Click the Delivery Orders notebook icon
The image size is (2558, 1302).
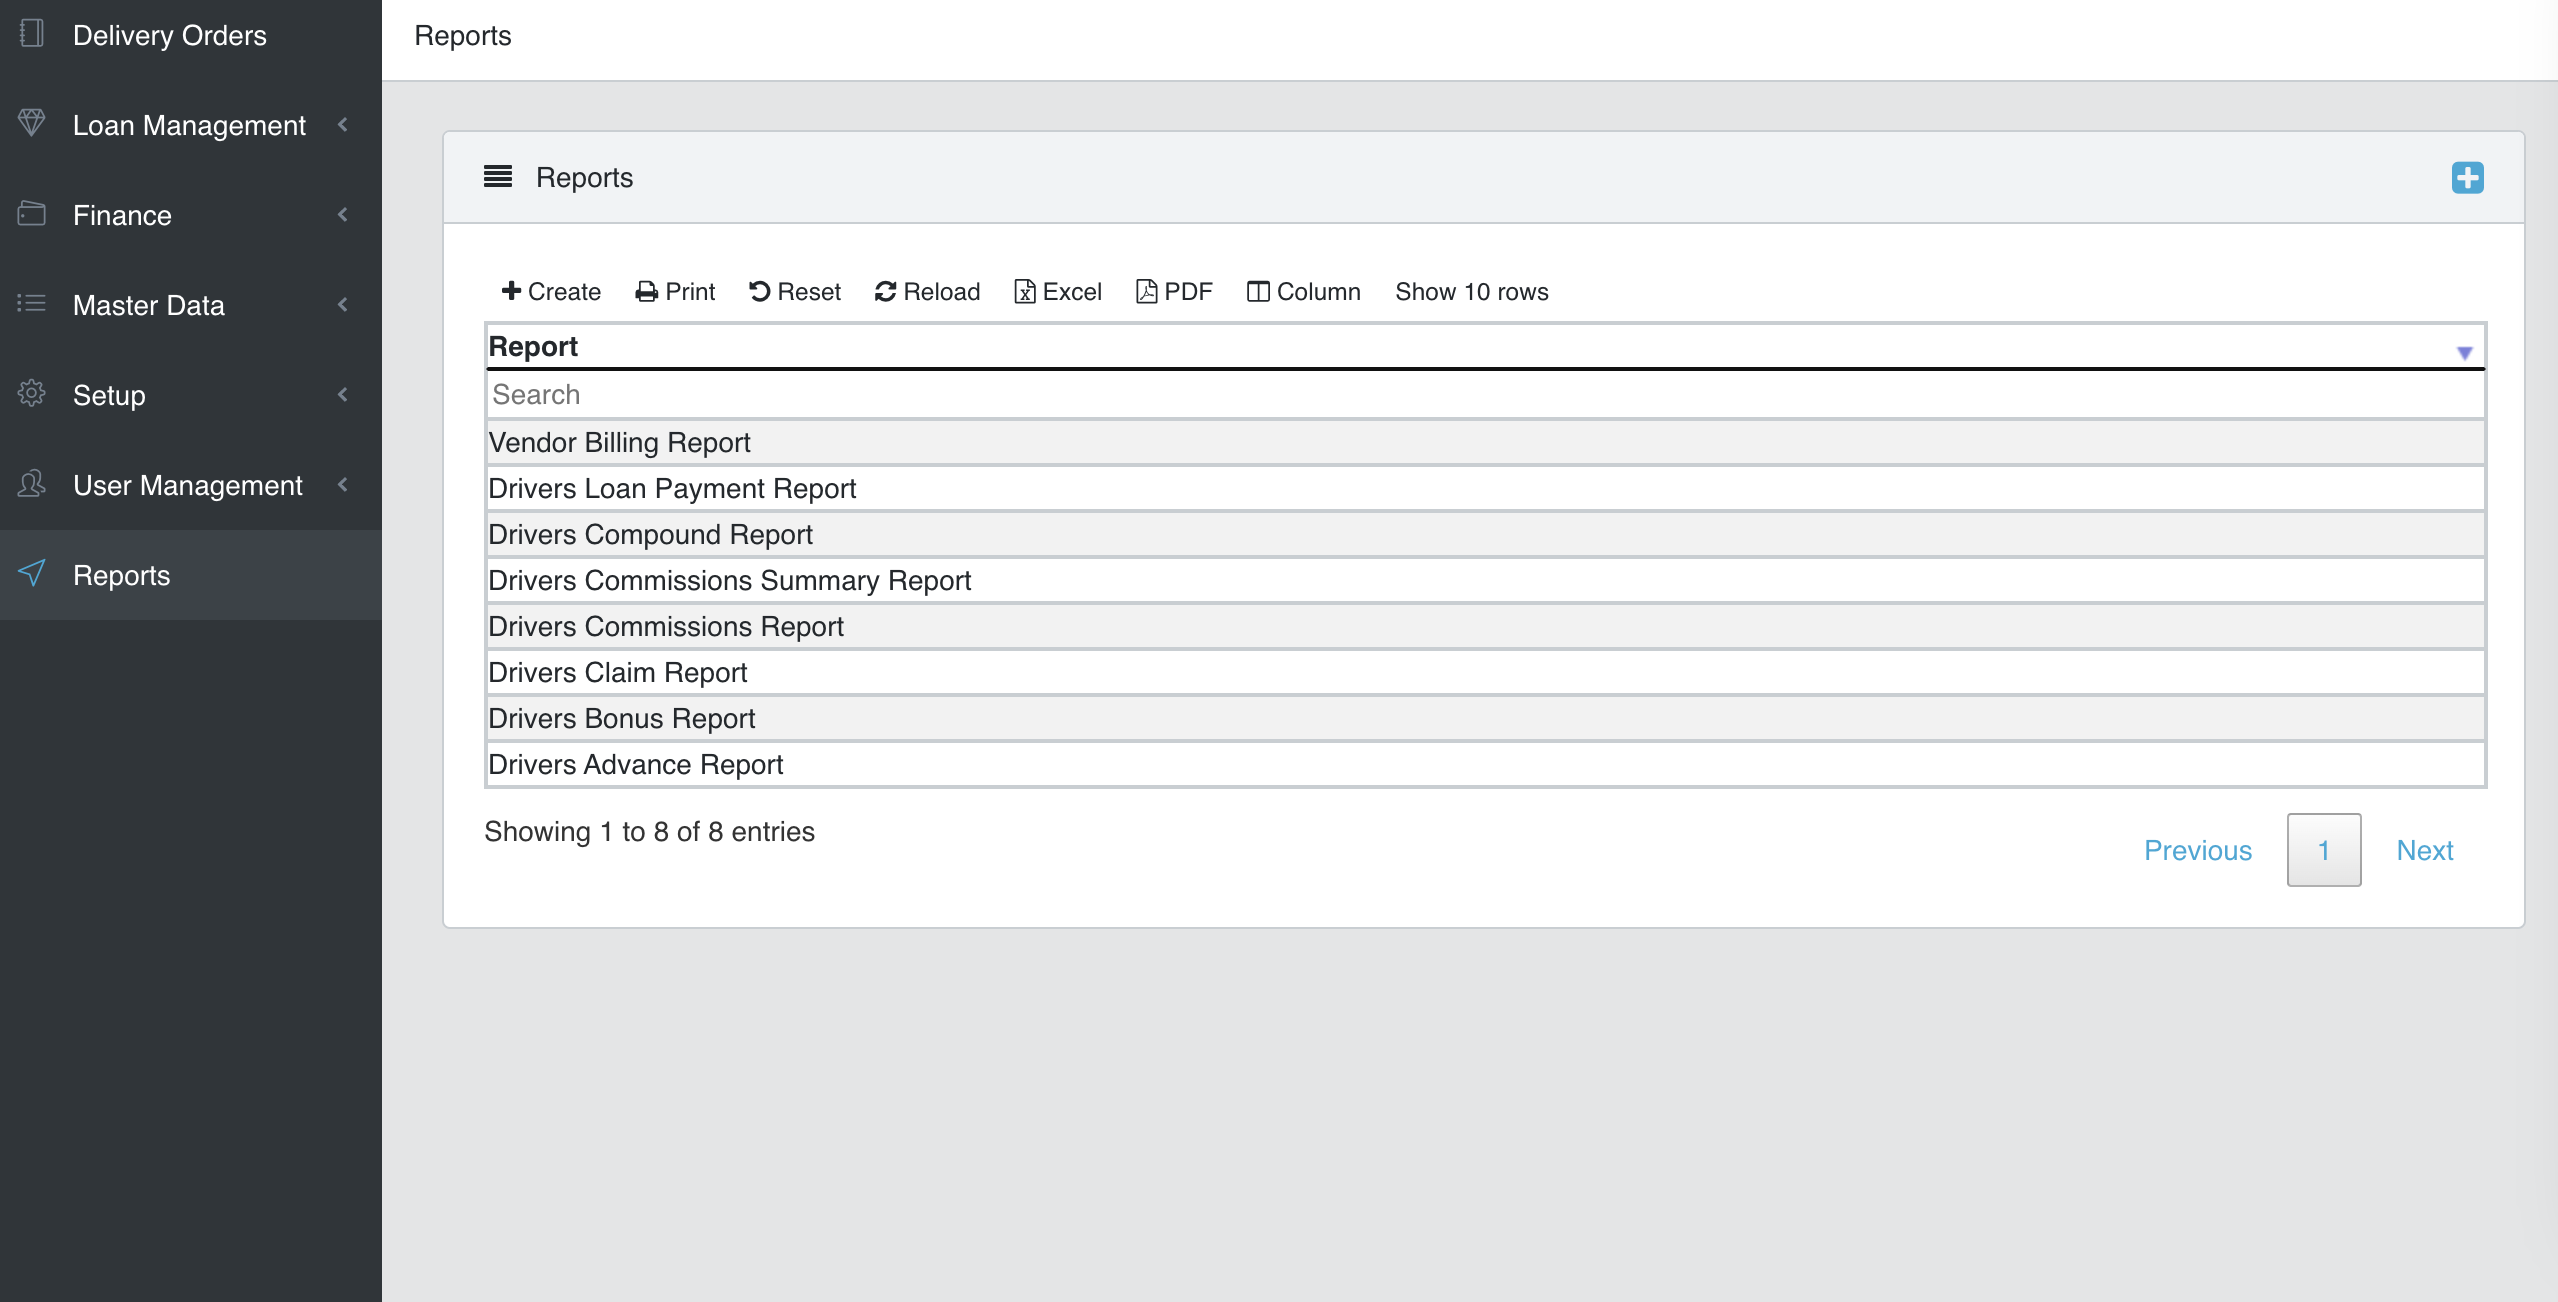click(x=32, y=34)
